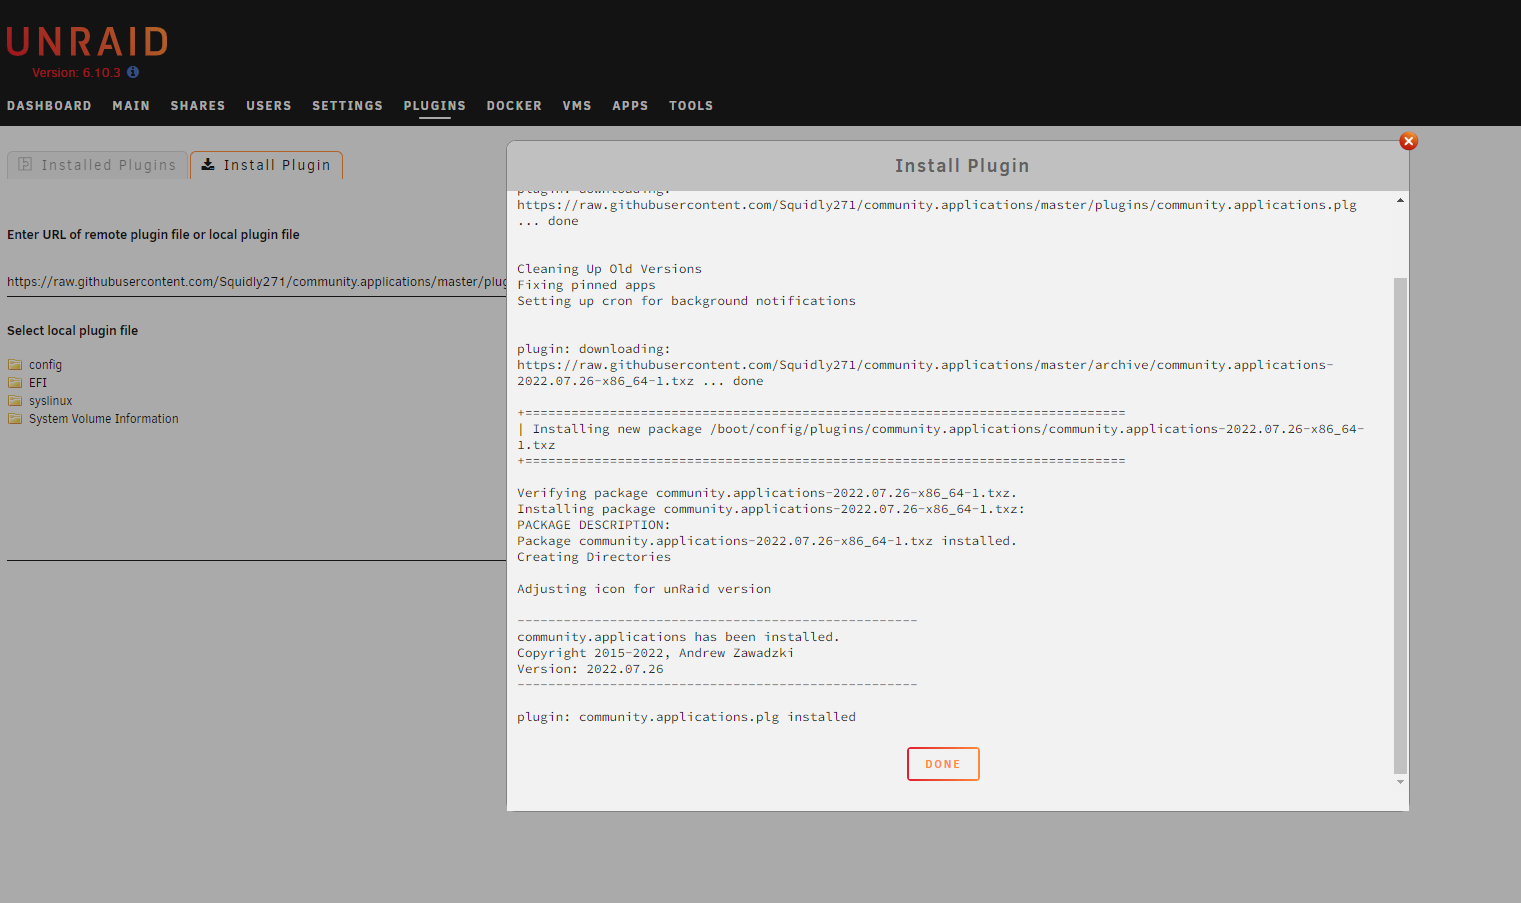Viewport: 1521px width, 903px height.
Task: Click the syslinux folder icon
Action: click(15, 401)
